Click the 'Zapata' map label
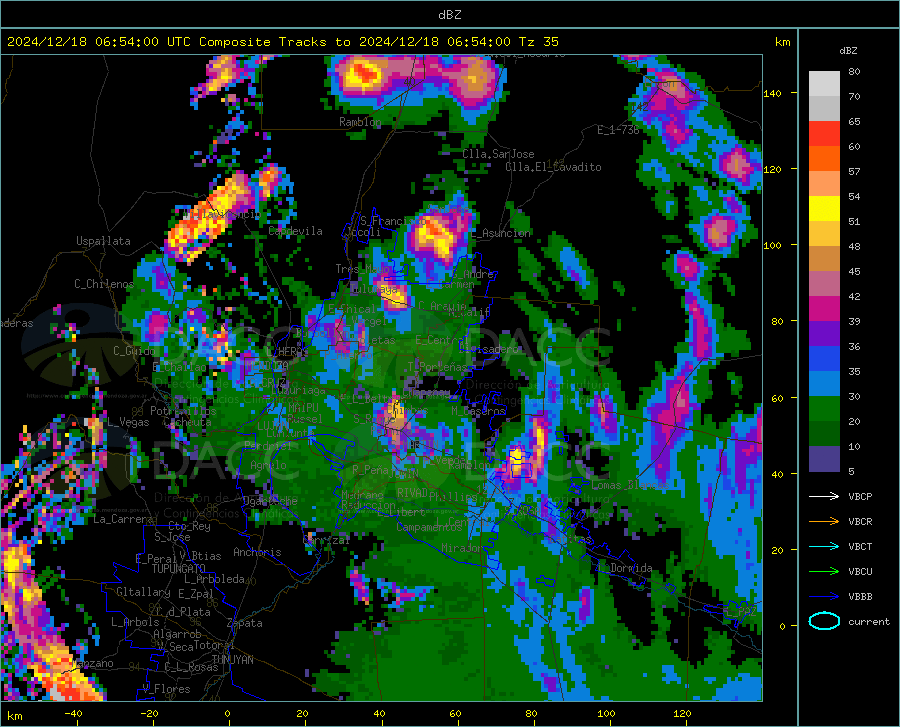This screenshot has height=727, width=900. click(x=245, y=623)
